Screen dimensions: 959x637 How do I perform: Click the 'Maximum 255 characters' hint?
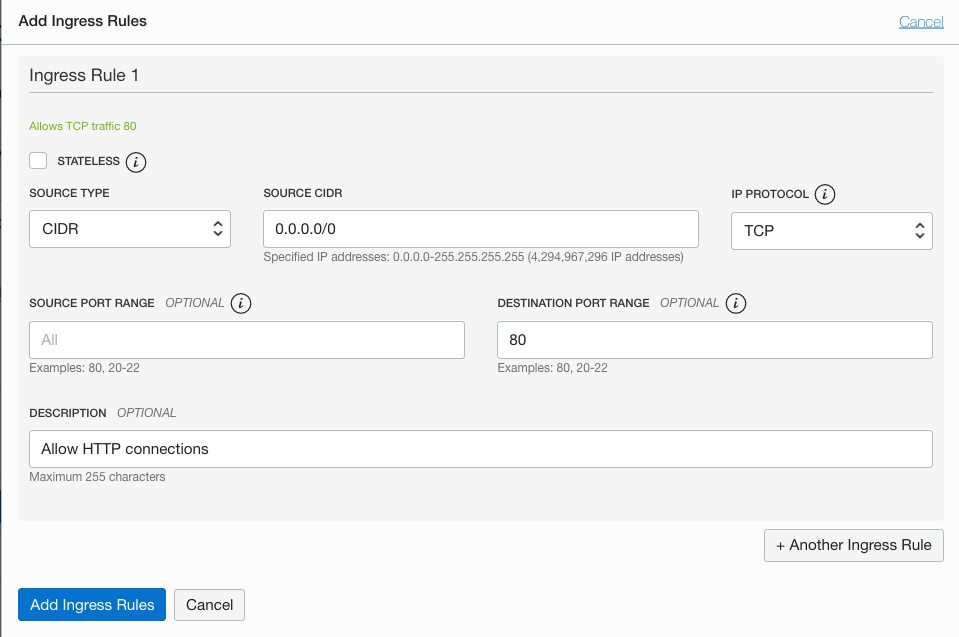pyautogui.click(x=97, y=477)
